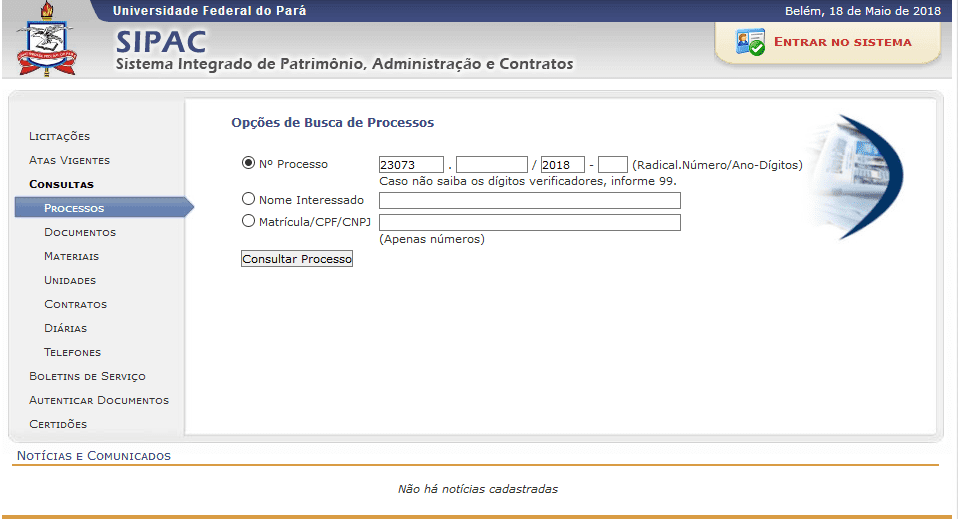Screen dimensions: 958x519
Task: Focus the Nome Interessado text field
Action: 529,200
